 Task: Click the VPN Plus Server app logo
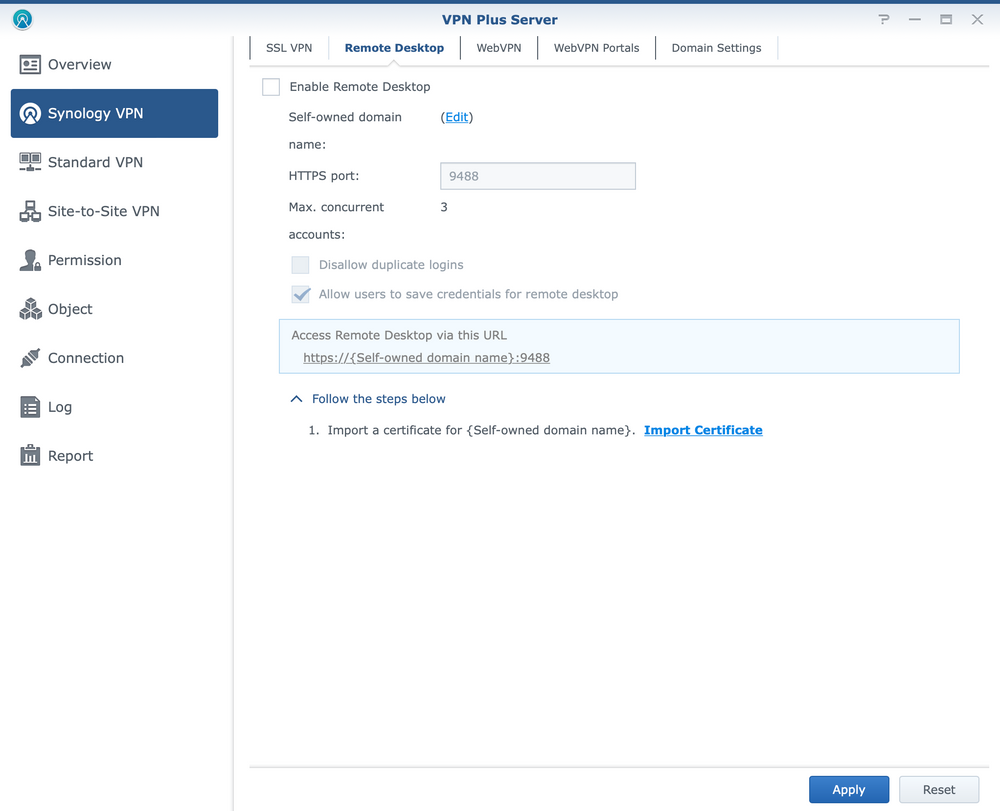22,20
